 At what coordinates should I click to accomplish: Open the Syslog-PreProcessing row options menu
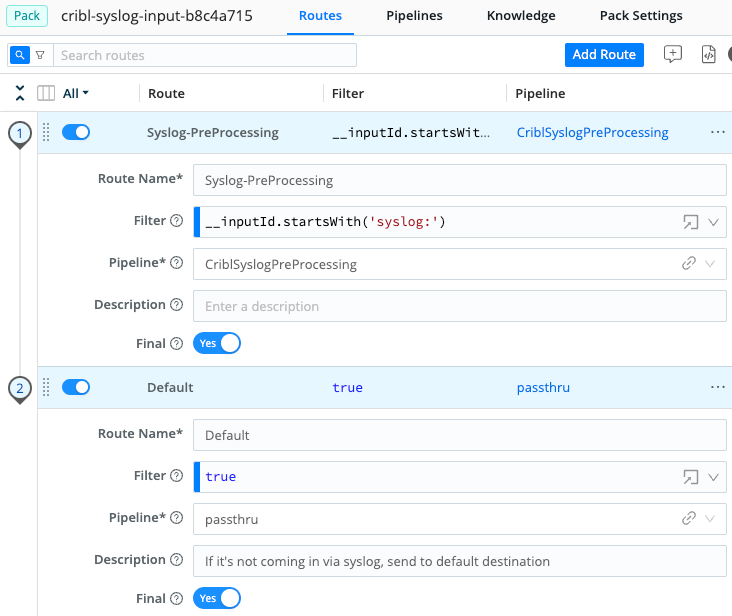click(x=717, y=132)
